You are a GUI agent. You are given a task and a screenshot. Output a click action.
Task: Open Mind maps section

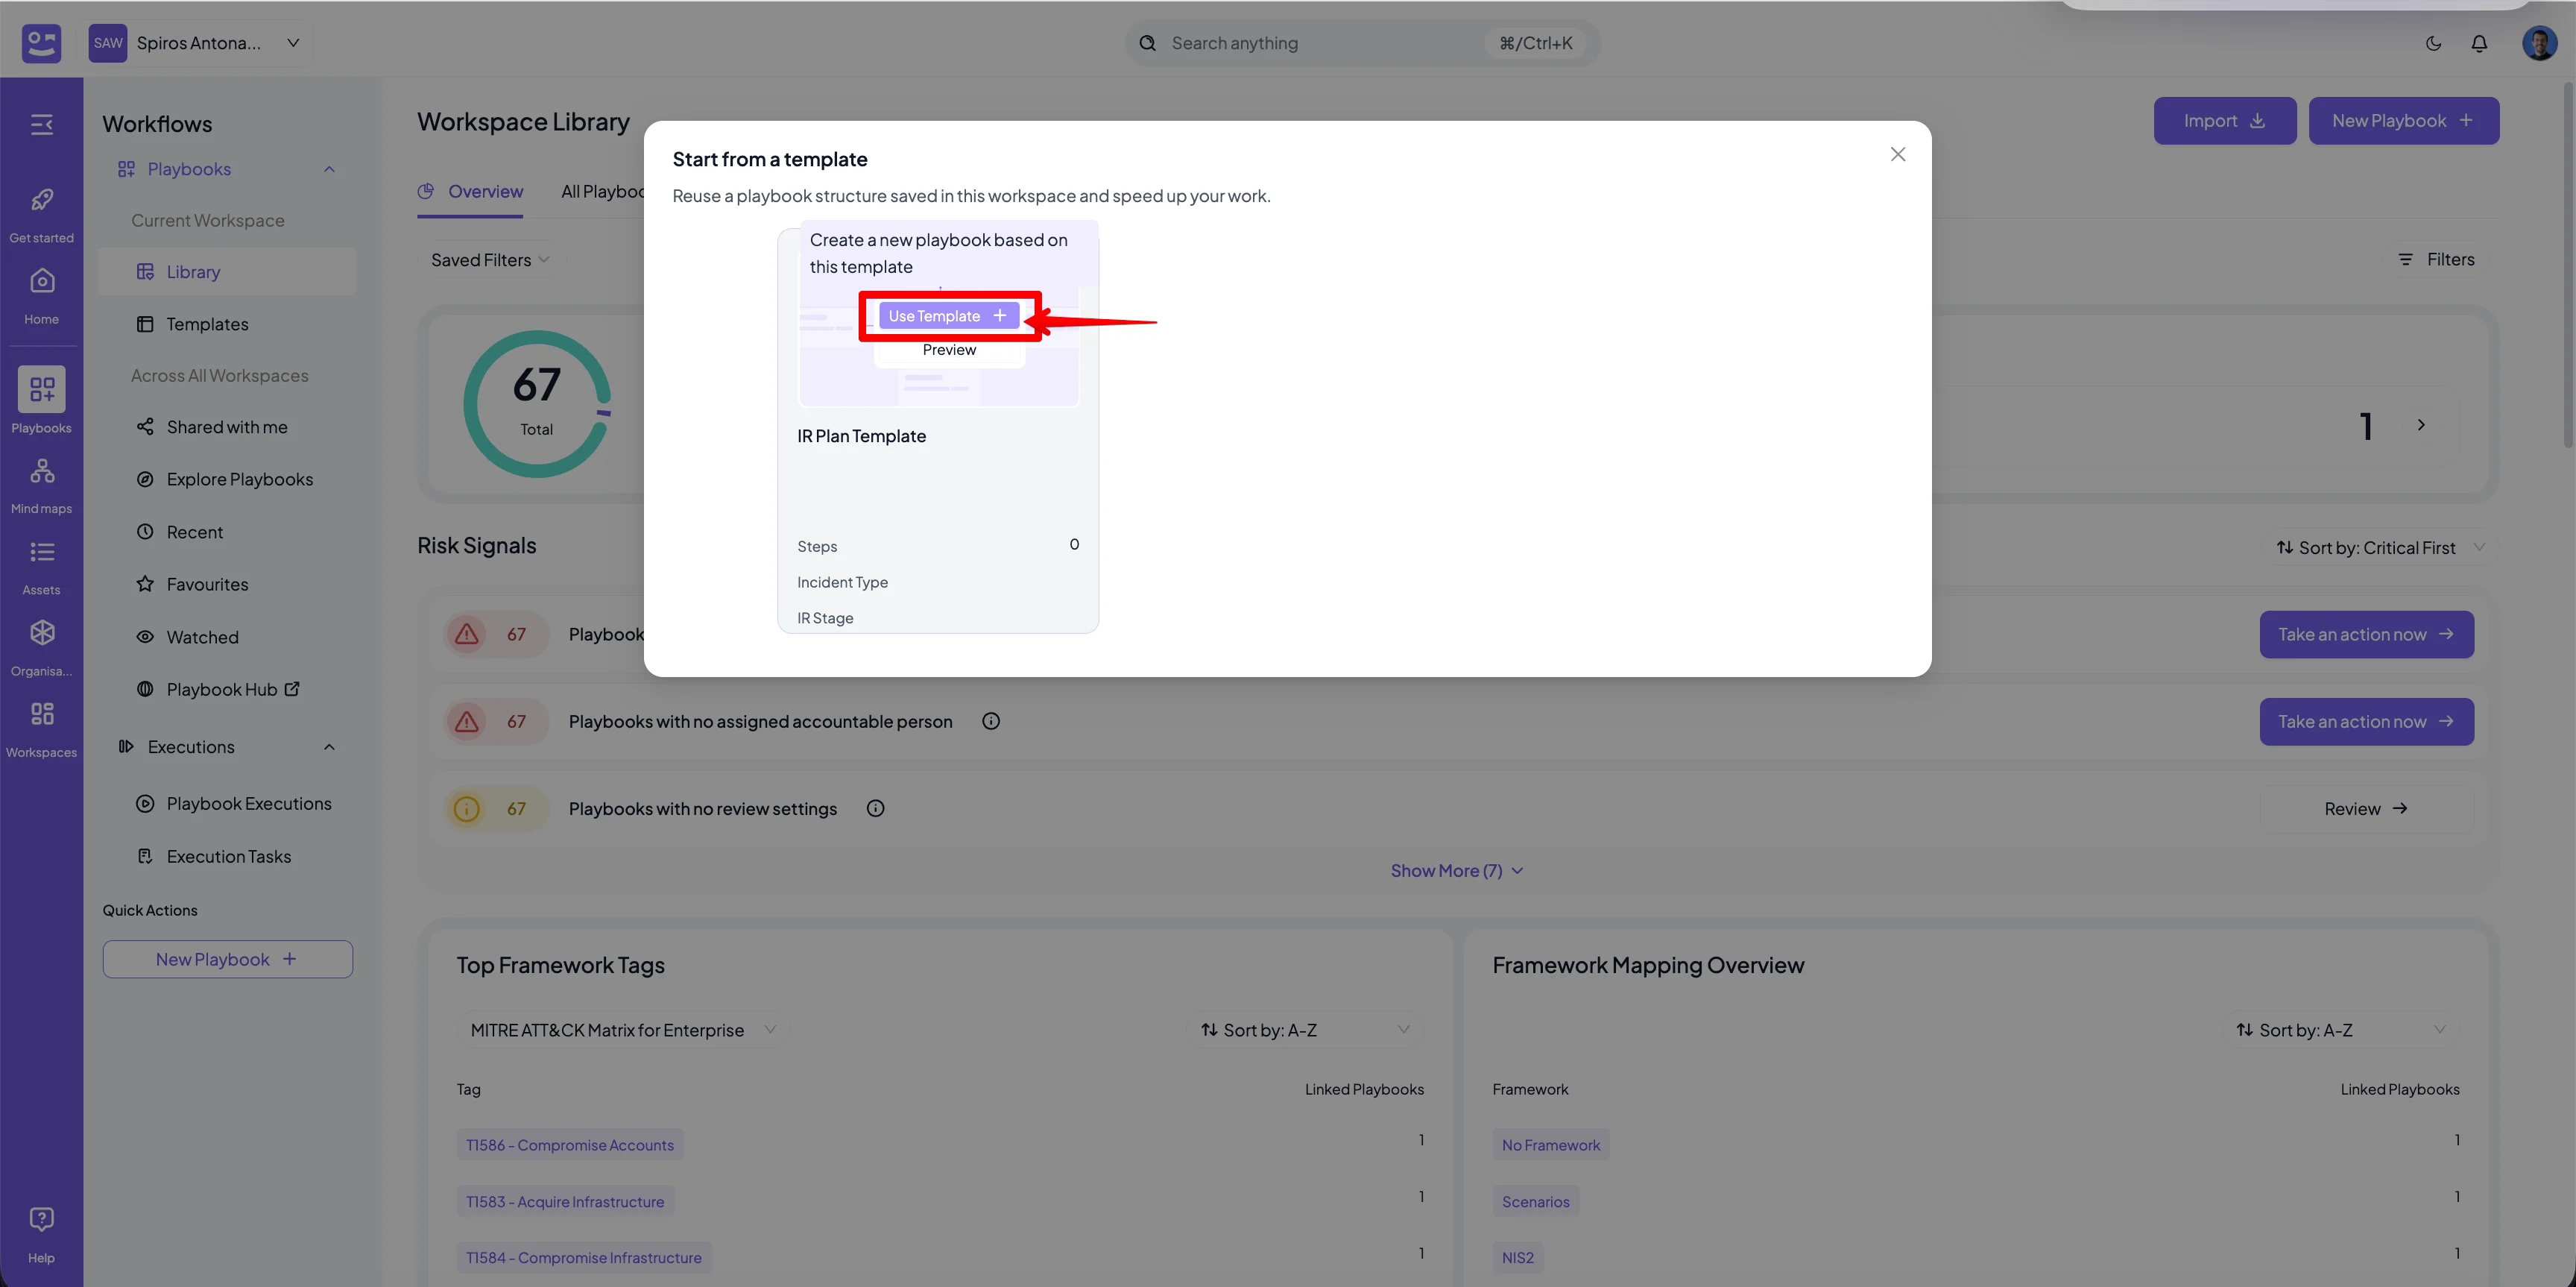[x=41, y=485]
